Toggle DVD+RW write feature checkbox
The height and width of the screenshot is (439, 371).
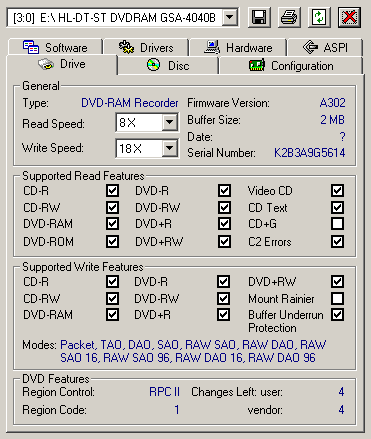coord(337,282)
